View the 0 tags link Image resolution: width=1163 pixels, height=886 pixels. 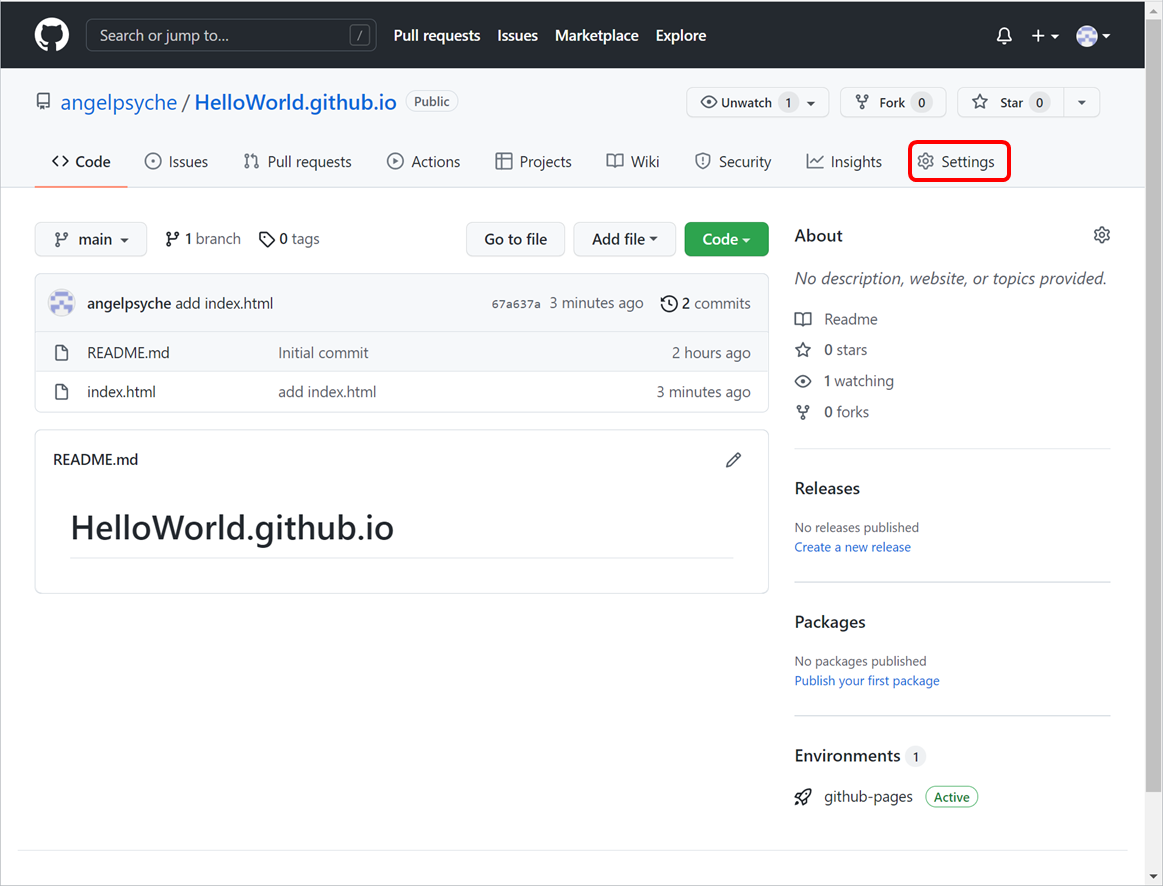click(289, 239)
